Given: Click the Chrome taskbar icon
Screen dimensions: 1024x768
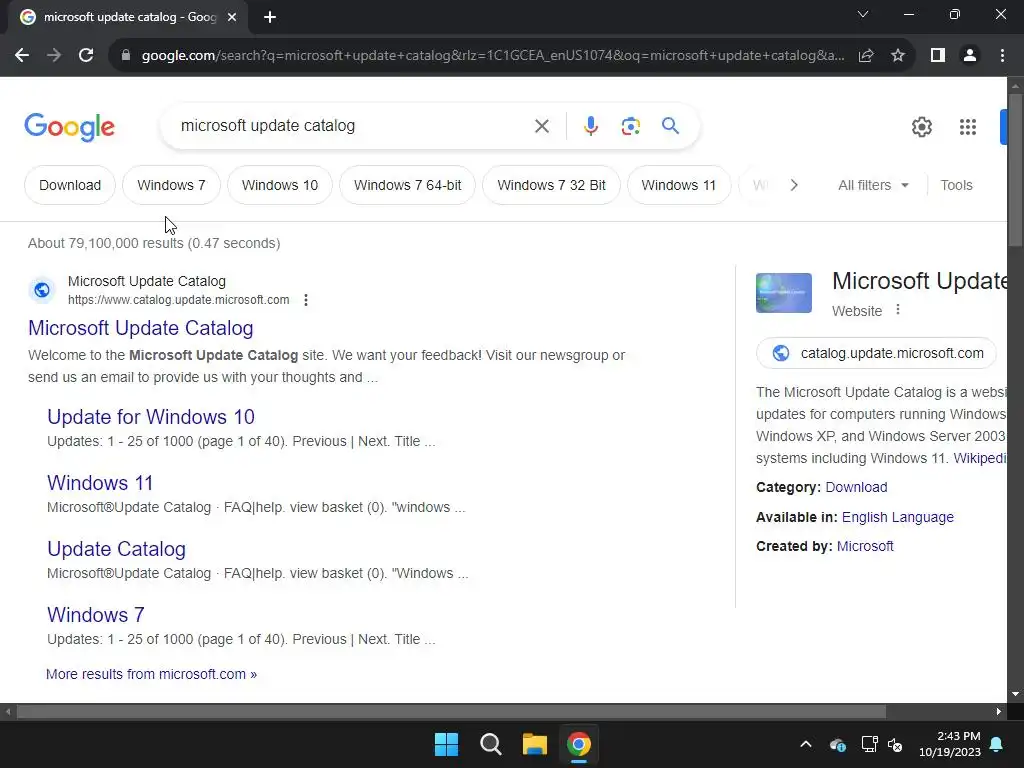Looking at the screenshot, I should (x=579, y=744).
